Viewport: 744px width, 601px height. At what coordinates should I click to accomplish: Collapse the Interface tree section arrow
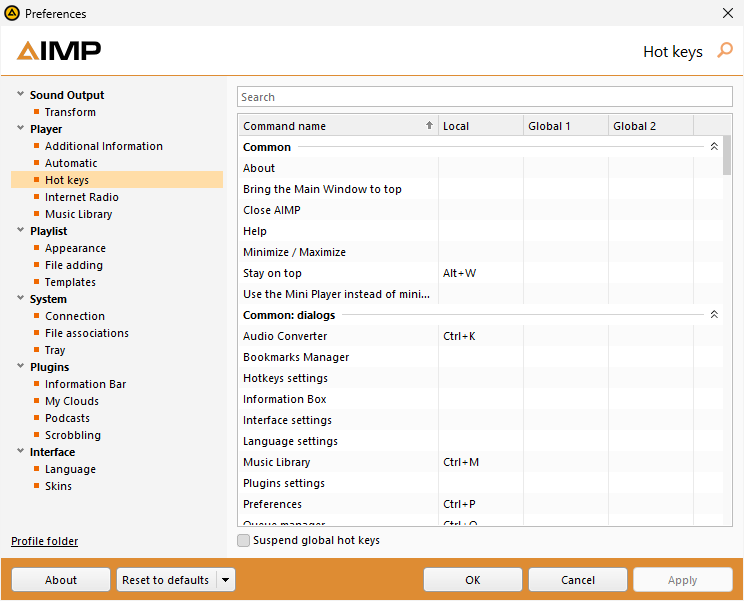point(20,451)
